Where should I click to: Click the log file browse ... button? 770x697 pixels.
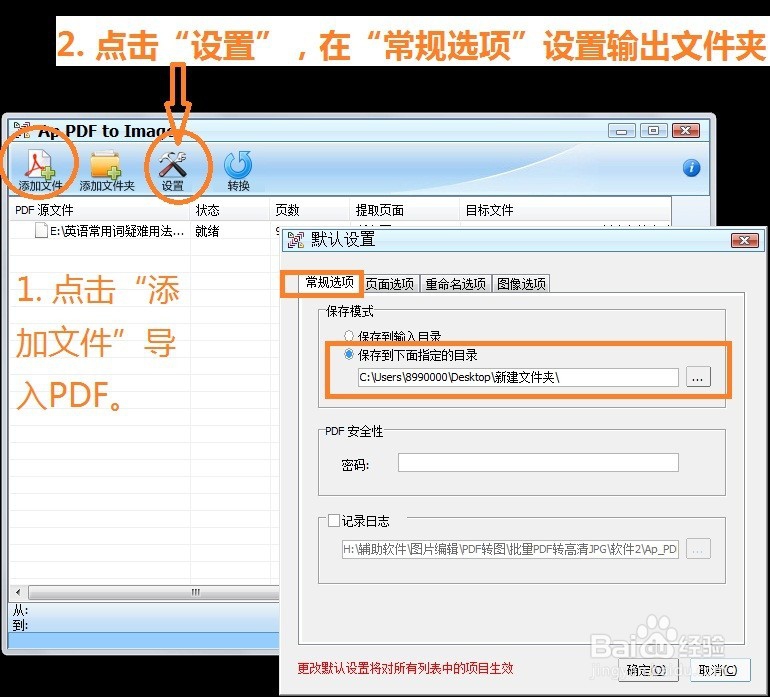tap(698, 549)
